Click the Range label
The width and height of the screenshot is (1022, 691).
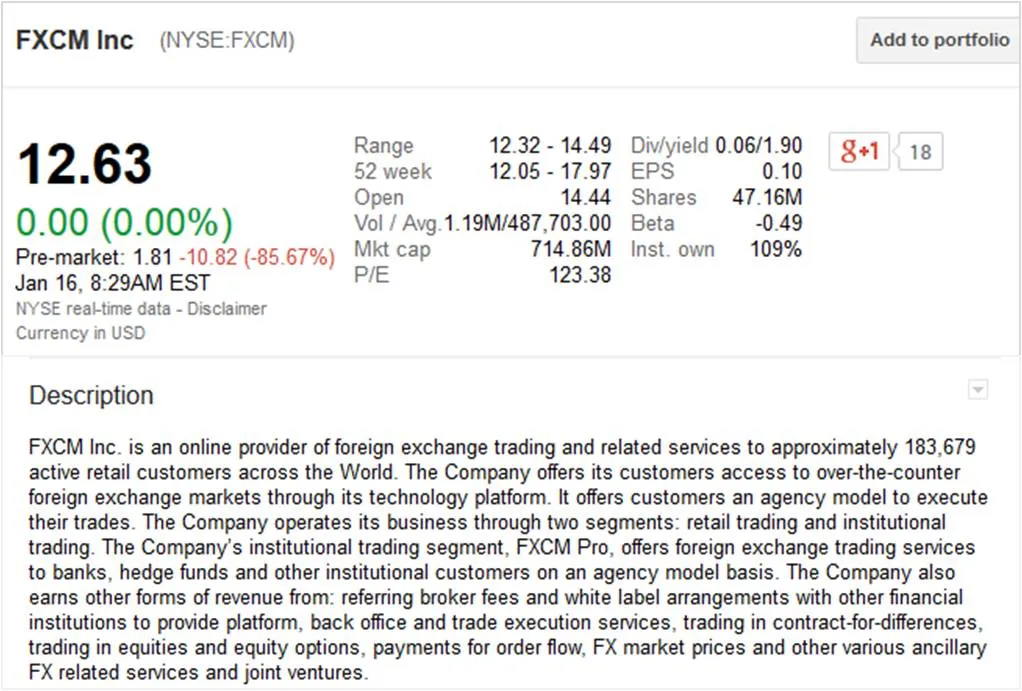(383, 146)
